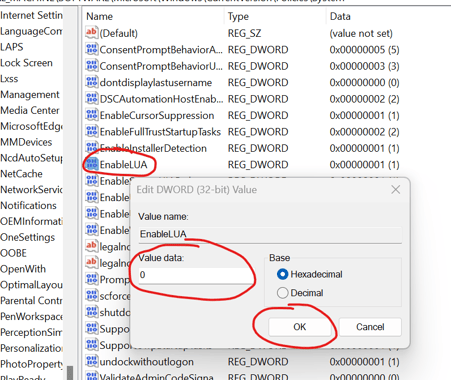This screenshot has height=380, width=451.
Task: Click the dontdisplaylastusername DWORD icon
Action: pyautogui.click(x=91, y=82)
